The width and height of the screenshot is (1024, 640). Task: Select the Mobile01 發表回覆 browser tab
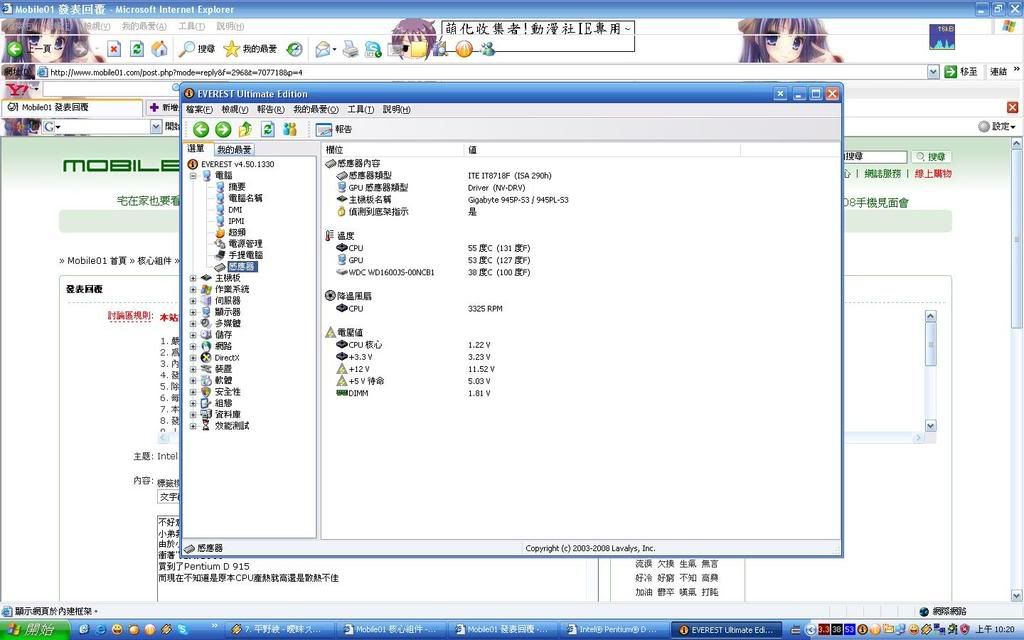[72, 107]
